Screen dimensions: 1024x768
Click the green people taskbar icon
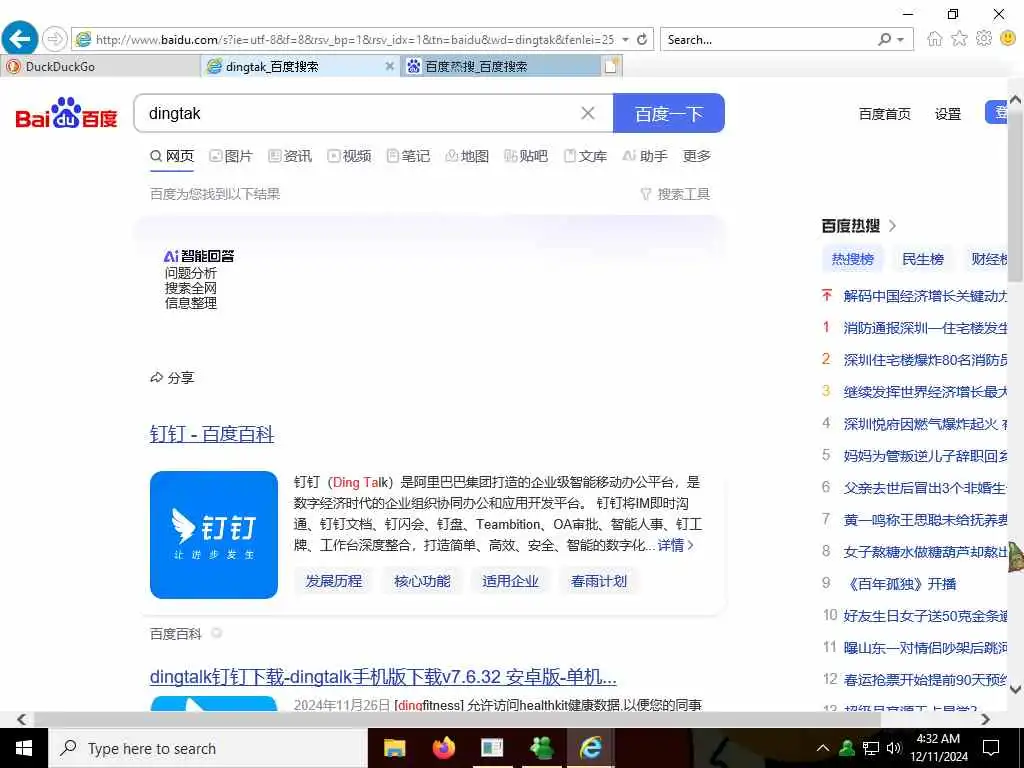point(541,748)
